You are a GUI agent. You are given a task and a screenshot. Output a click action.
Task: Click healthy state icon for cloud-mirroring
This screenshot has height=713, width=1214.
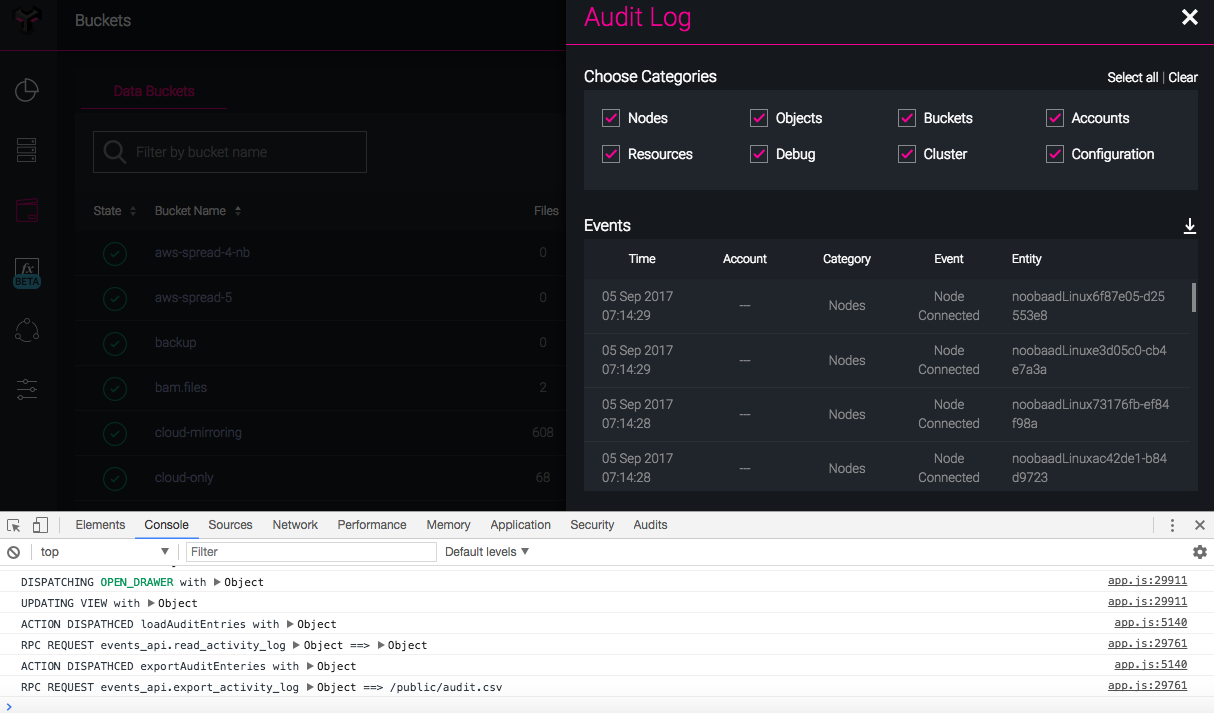click(x=115, y=433)
